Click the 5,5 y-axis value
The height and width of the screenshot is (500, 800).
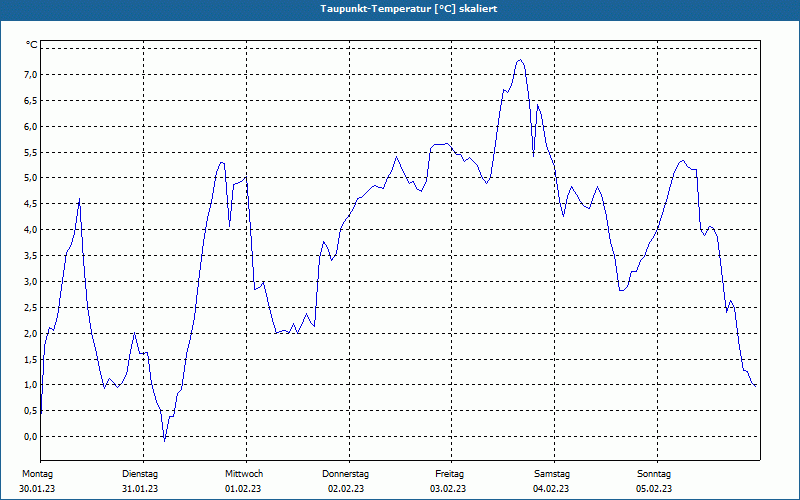pos(30,152)
